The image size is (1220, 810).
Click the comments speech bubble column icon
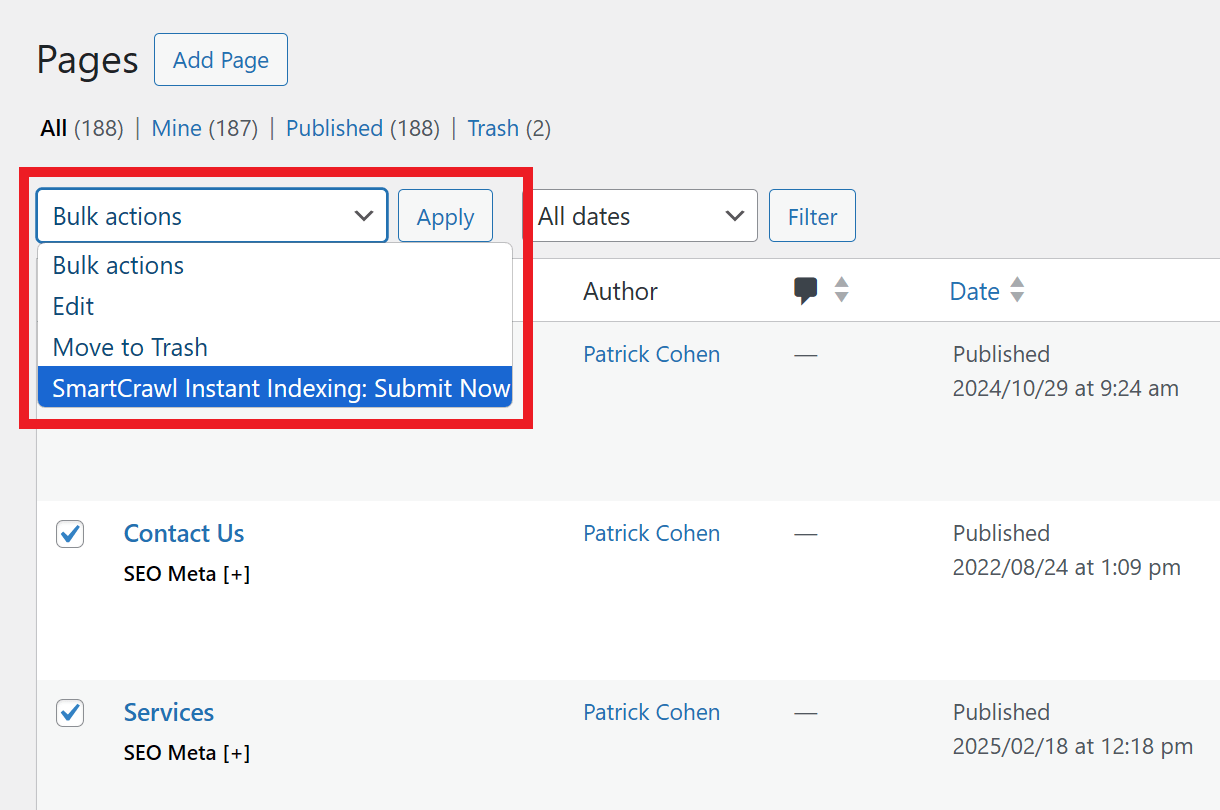(806, 291)
